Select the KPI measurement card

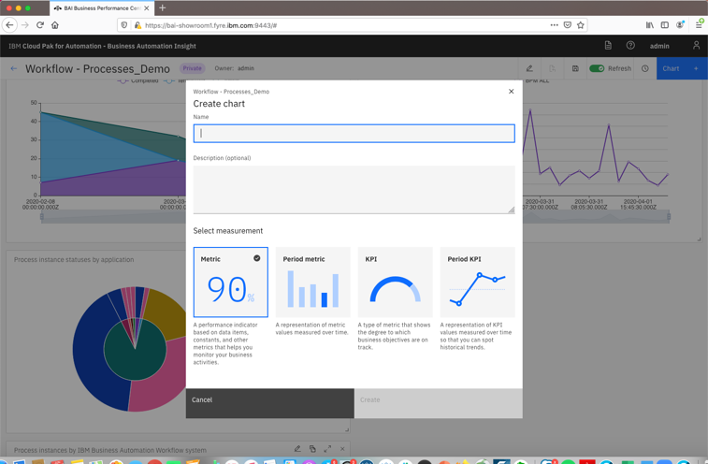click(395, 282)
